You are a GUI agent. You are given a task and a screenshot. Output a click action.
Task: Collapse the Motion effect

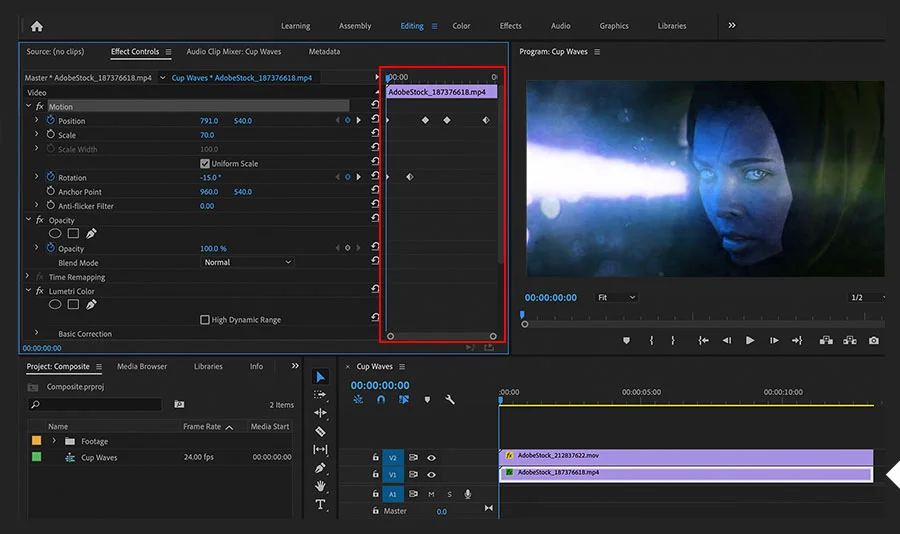point(28,106)
